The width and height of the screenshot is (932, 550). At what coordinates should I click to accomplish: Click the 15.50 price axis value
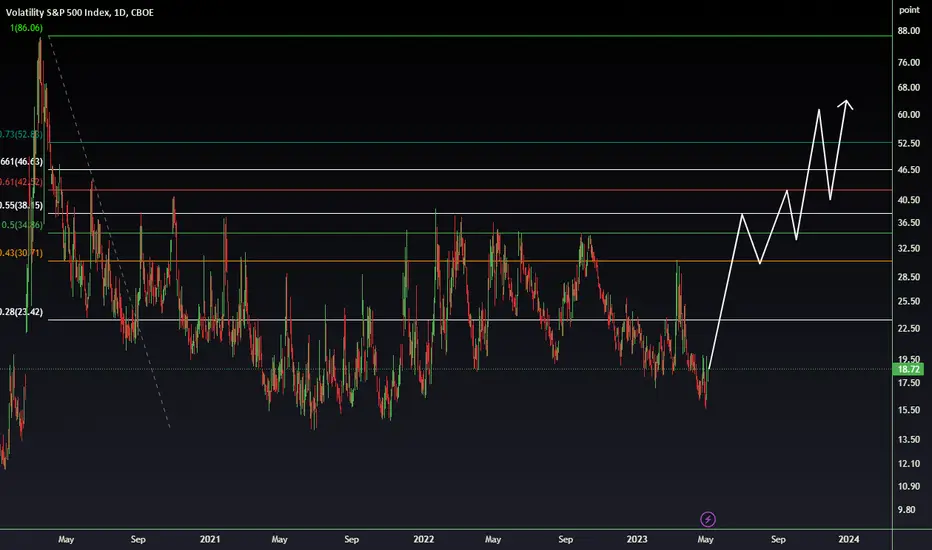(x=908, y=410)
